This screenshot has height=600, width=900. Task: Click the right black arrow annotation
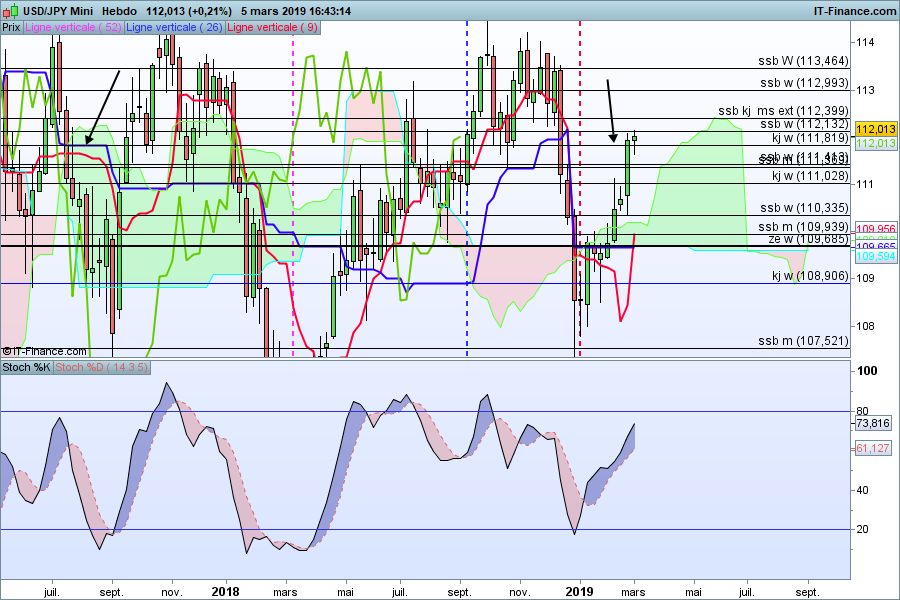coord(611,110)
